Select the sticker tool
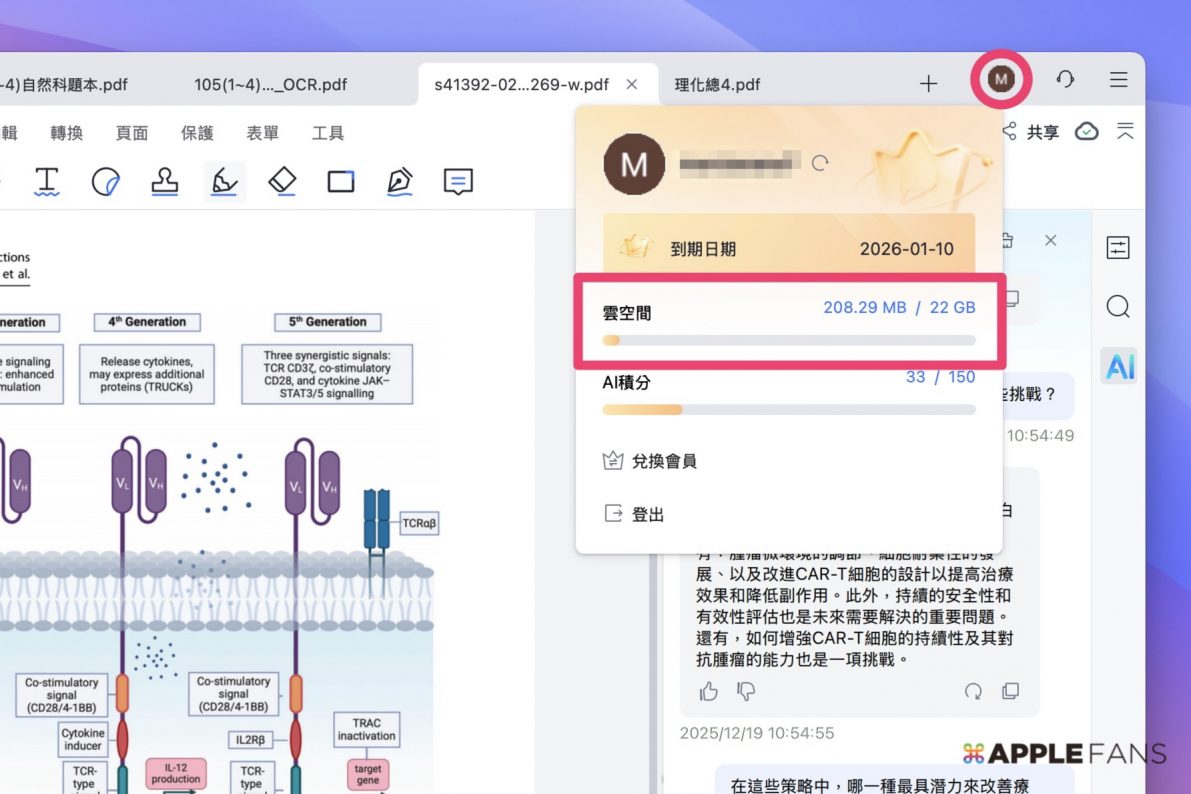Image resolution: width=1191 pixels, height=794 pixels. click(106, 181)
